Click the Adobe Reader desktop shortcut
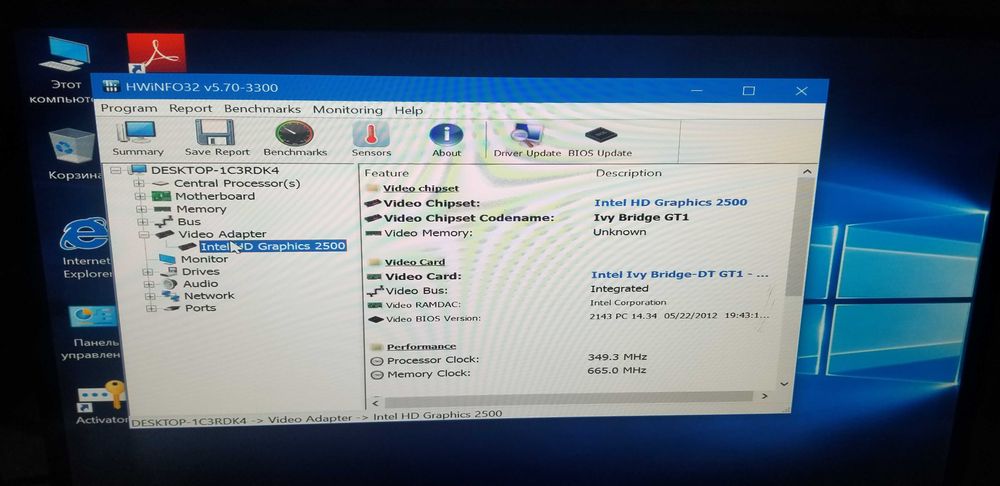Viewport: 1000px width, 486px height. click(156, 54)
